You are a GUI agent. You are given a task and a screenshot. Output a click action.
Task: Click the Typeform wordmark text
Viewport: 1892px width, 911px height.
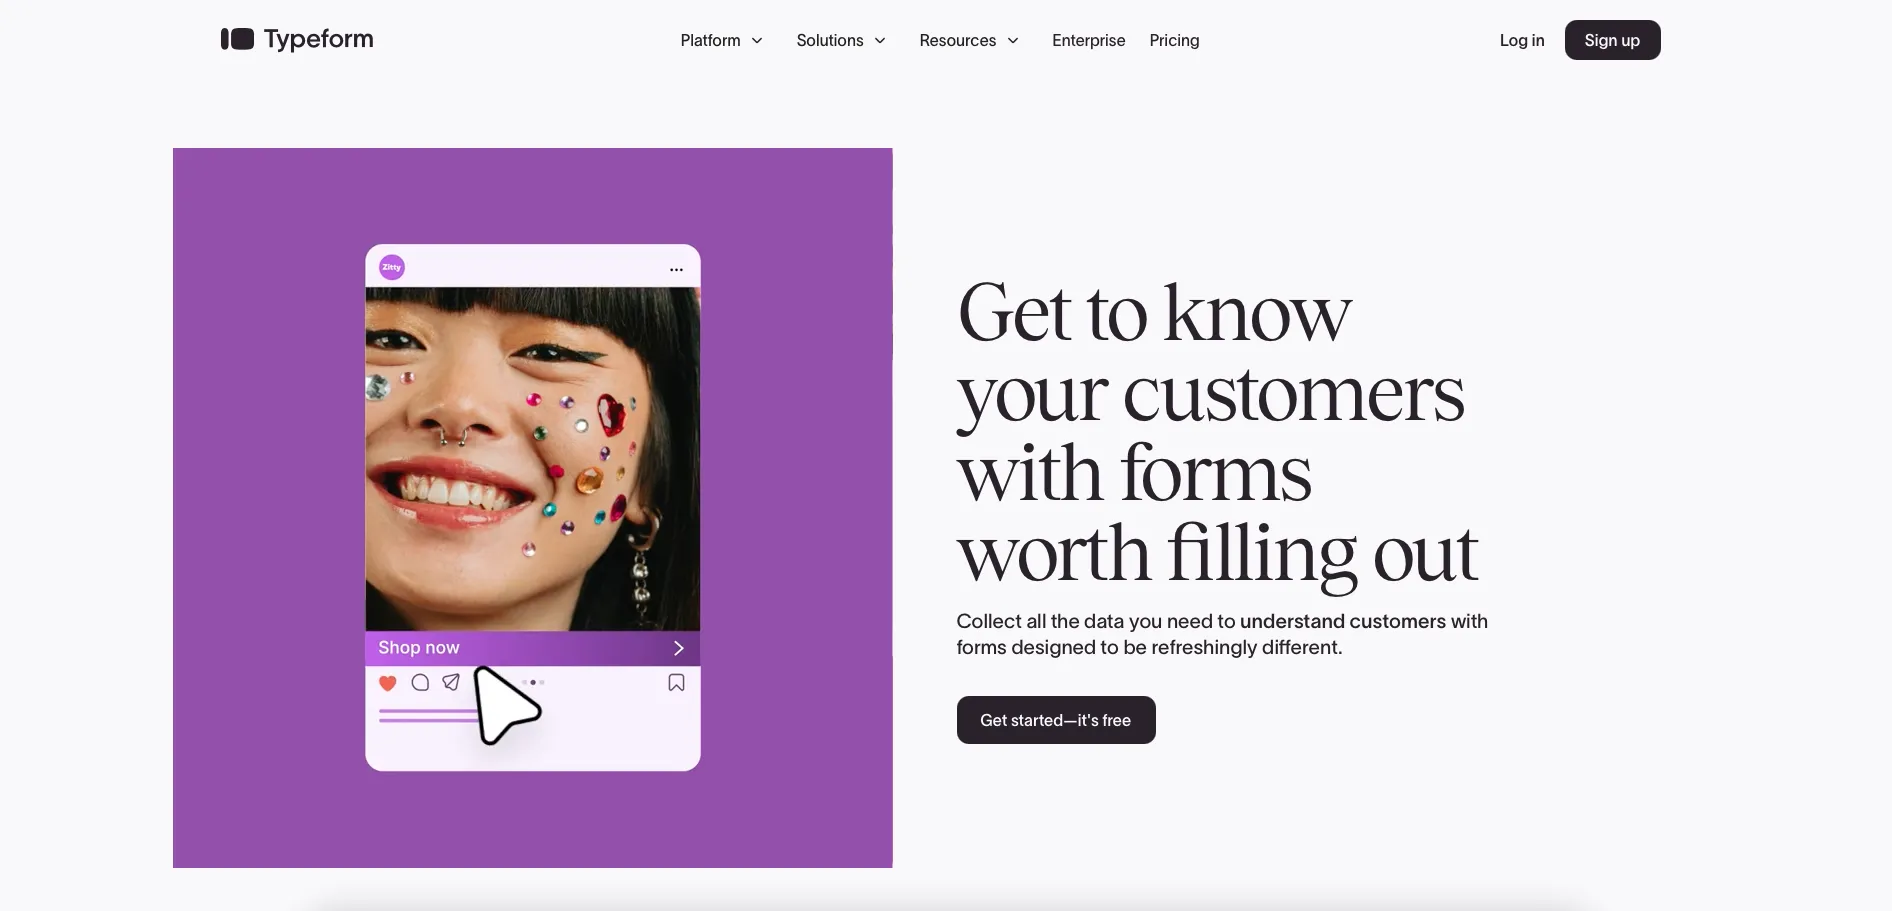click(318, 40)
